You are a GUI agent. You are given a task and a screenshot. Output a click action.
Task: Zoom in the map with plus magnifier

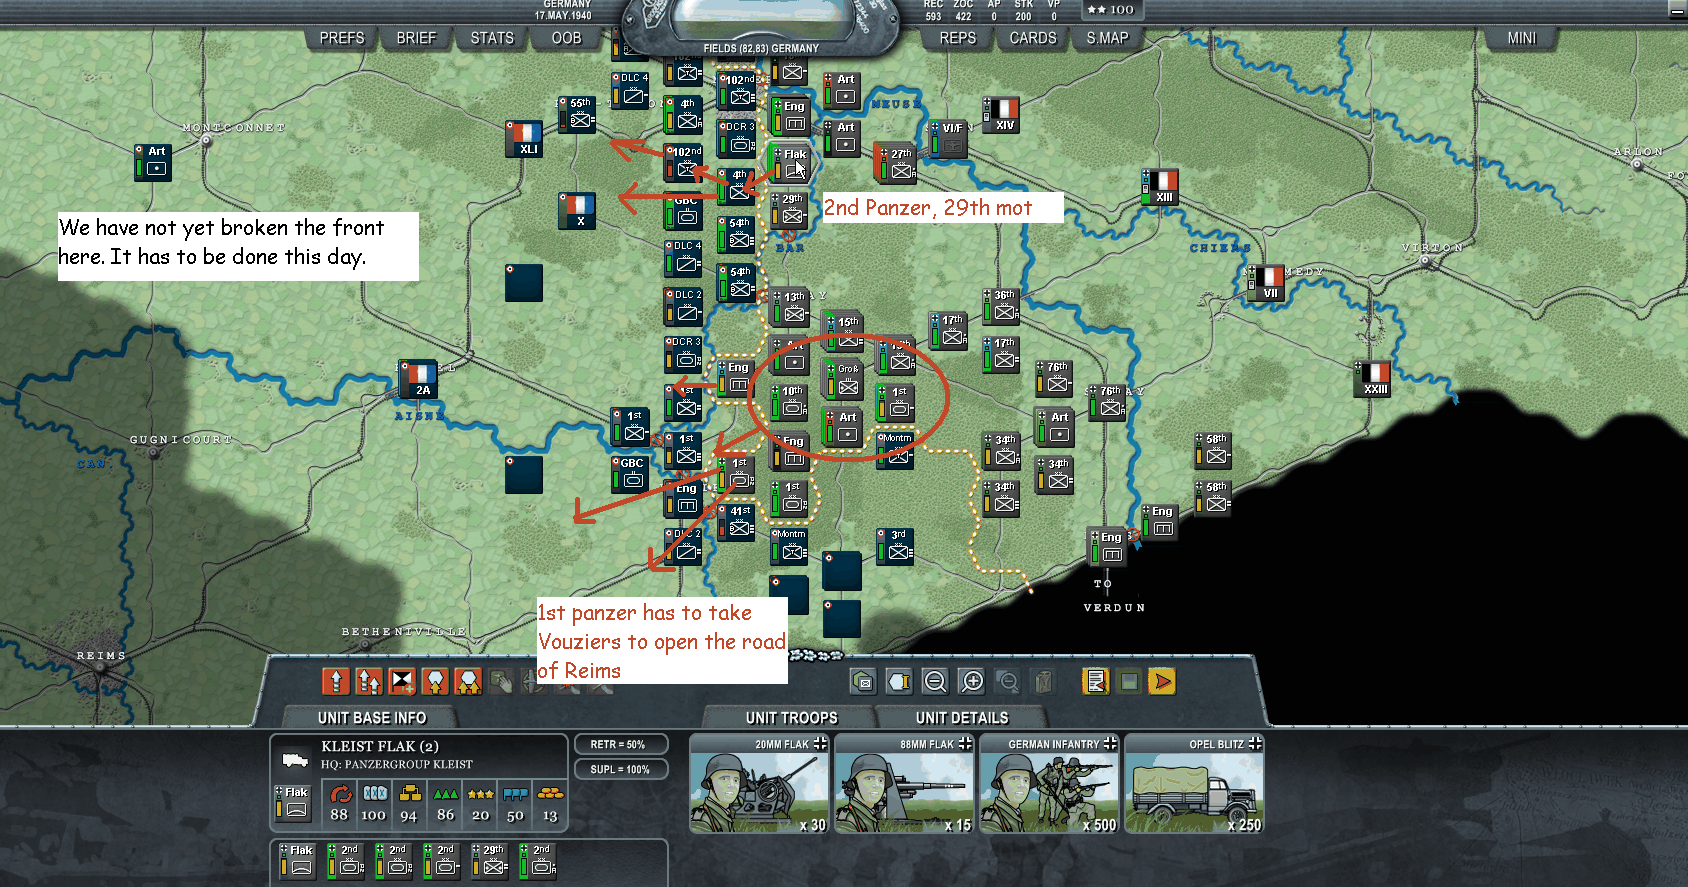tap(971, 681)
